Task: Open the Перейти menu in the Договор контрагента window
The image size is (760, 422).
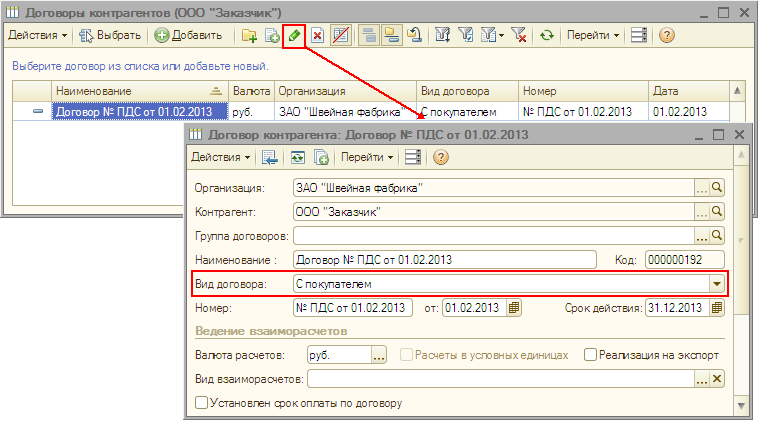Action: 367,157
